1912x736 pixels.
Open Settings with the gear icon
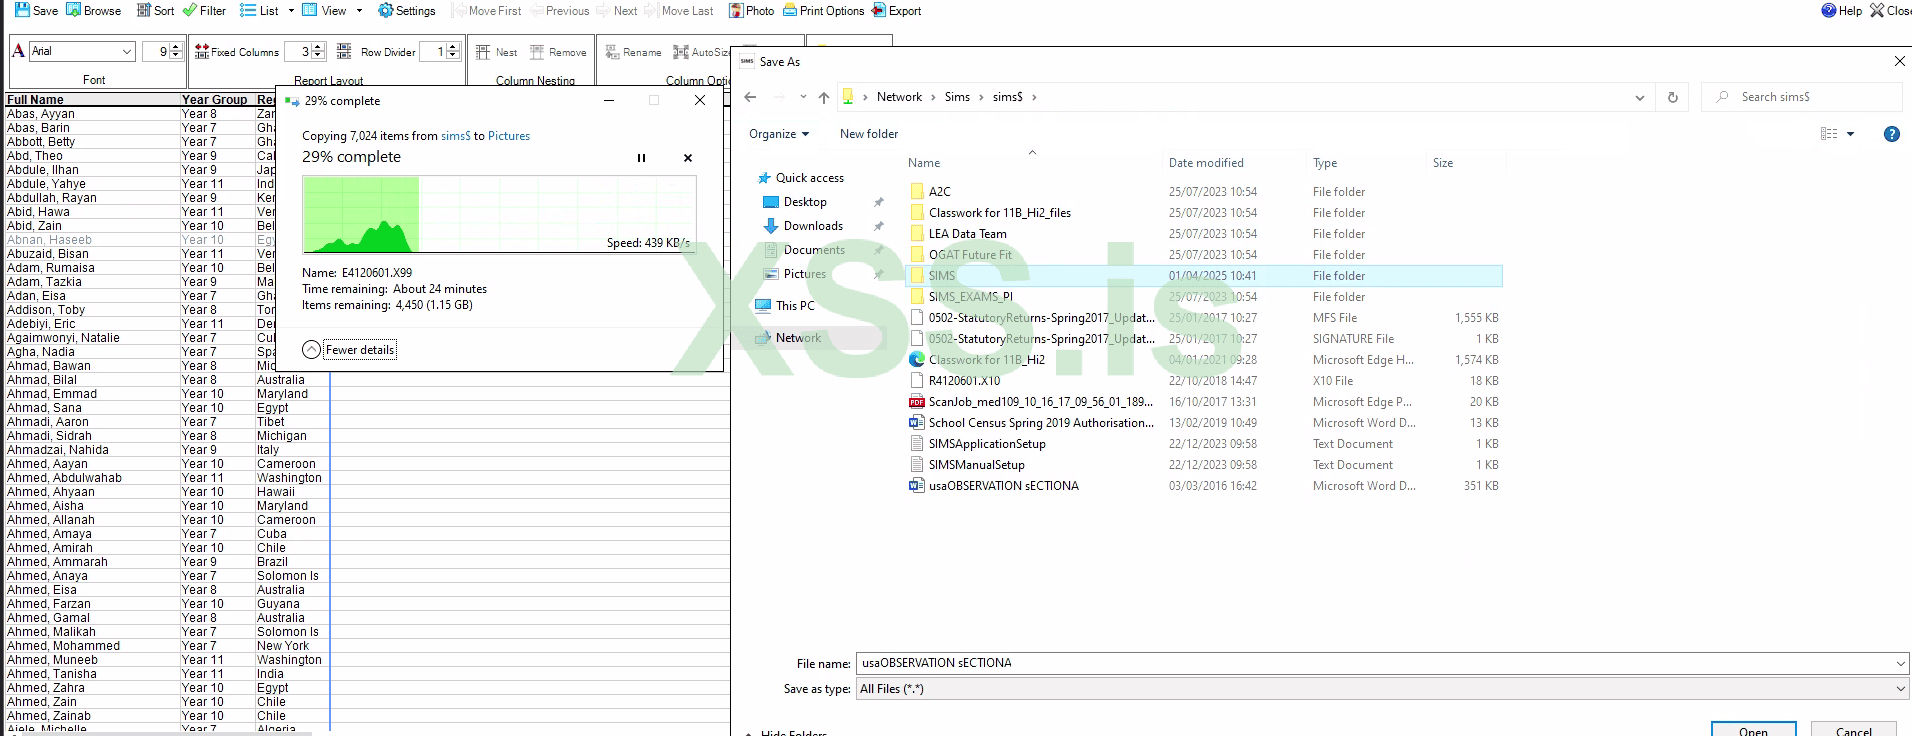407,11
